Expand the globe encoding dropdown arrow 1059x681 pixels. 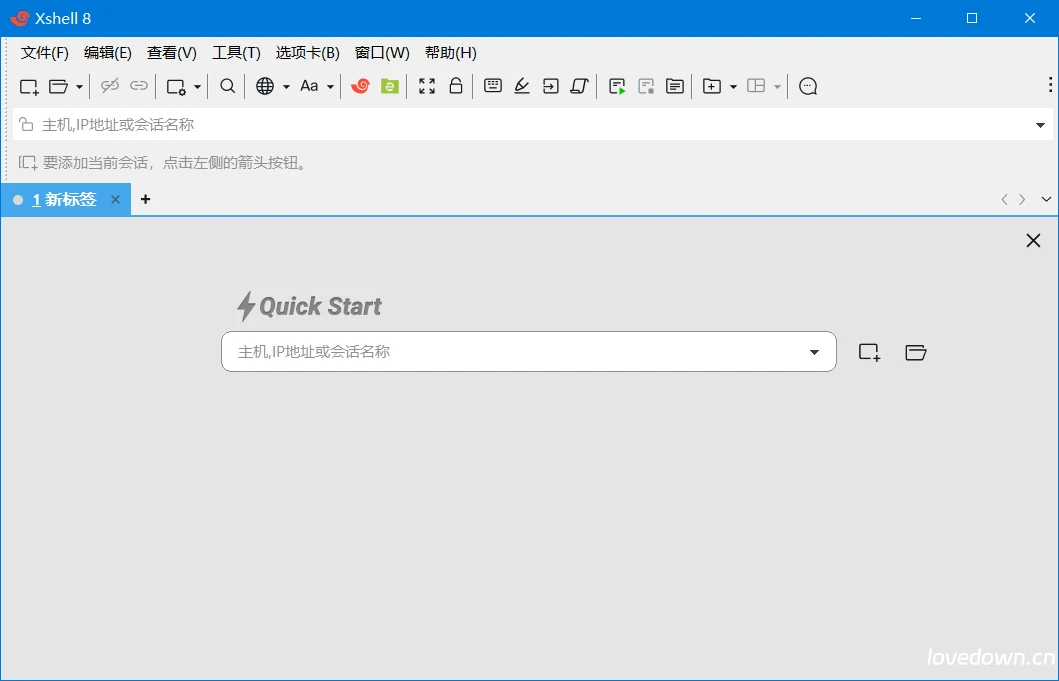[x=286, y=87]
